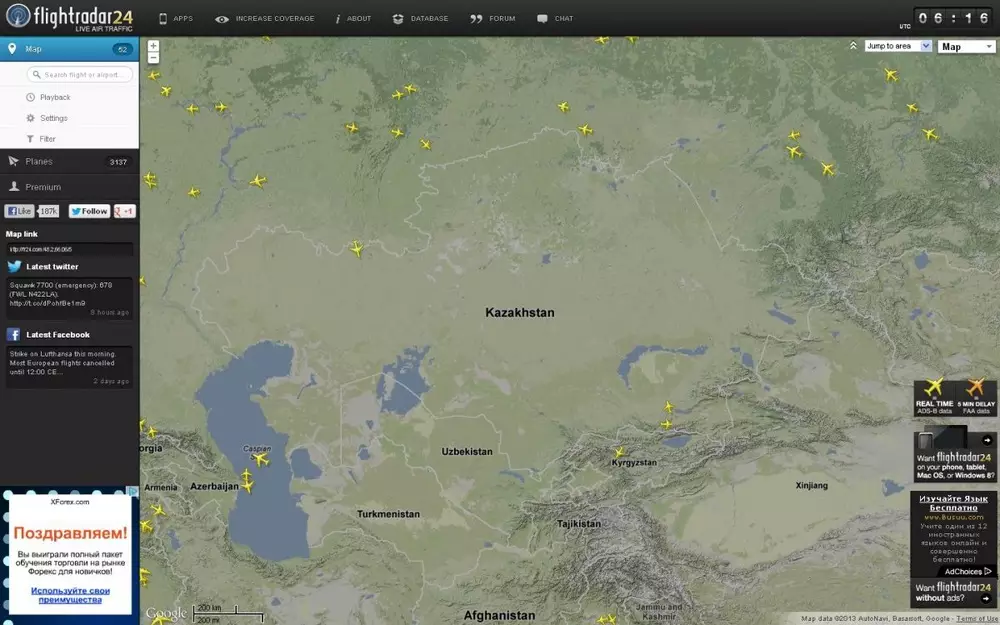Open the Premium sidebar section
This screenshot has height=625, width=1000.
coord(43,187)
